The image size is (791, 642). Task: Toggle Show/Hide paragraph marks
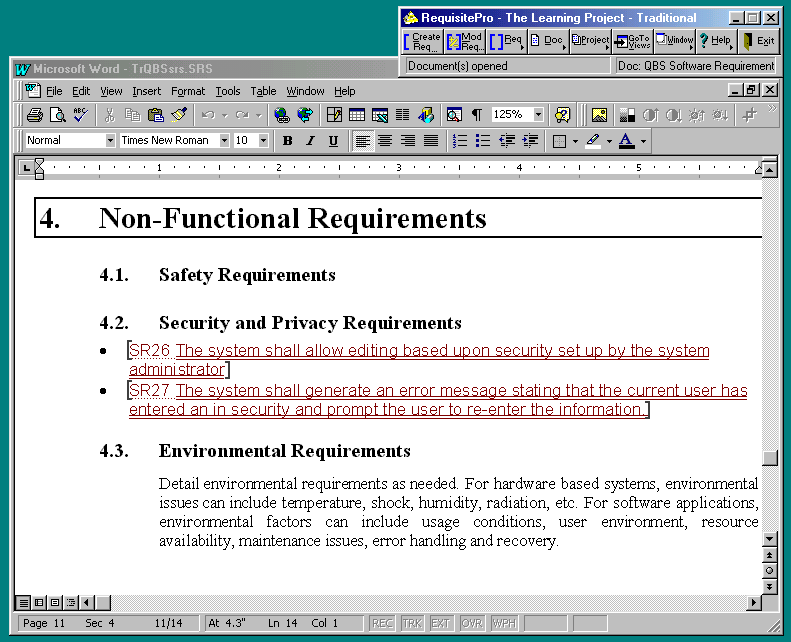[477, 115]
